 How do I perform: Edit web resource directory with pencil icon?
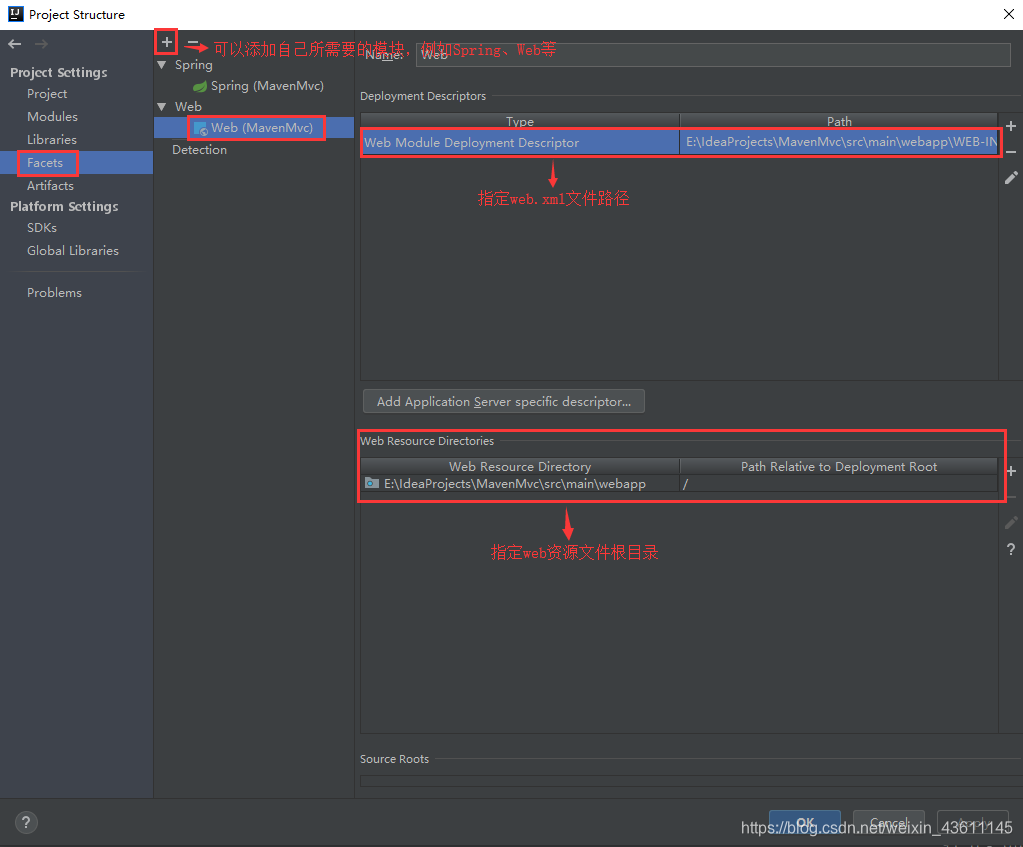(x=1011, y=523)
